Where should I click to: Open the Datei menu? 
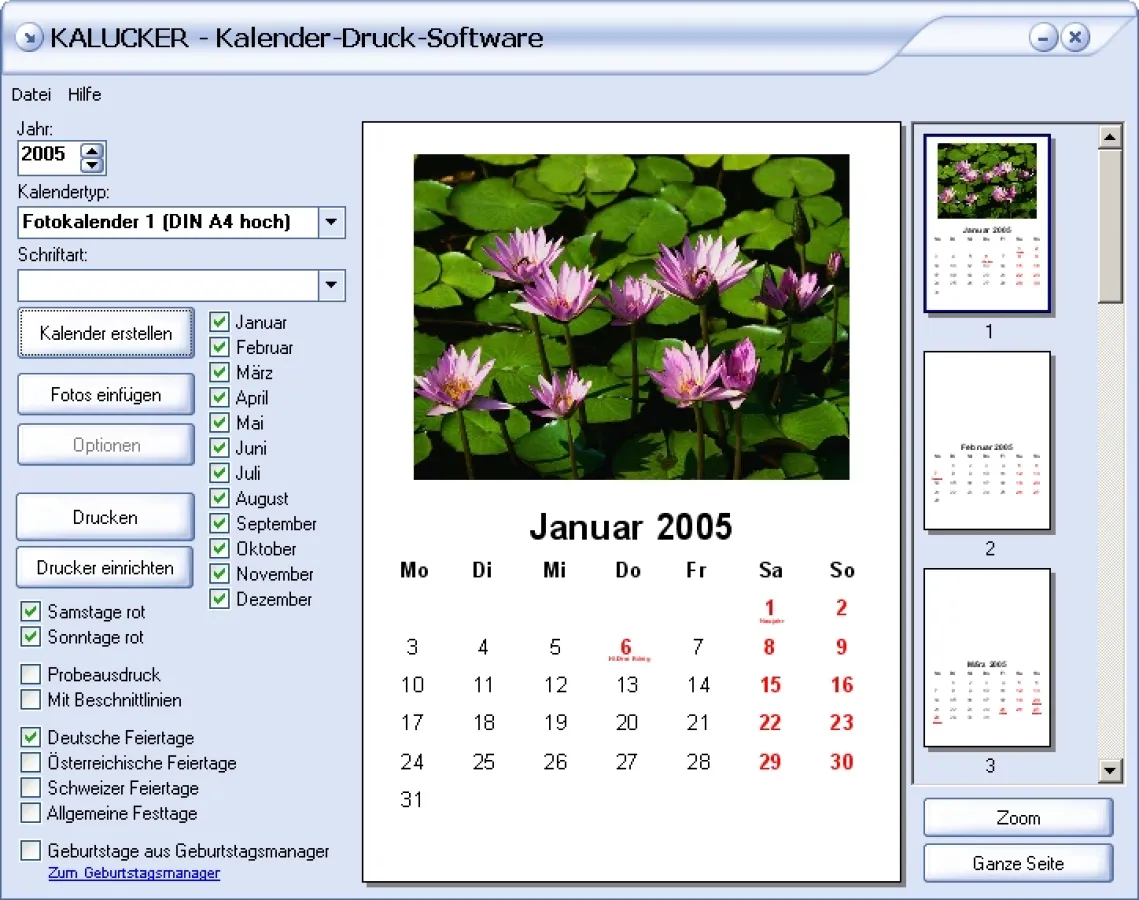pyautogui.click(x=31, y=94)
